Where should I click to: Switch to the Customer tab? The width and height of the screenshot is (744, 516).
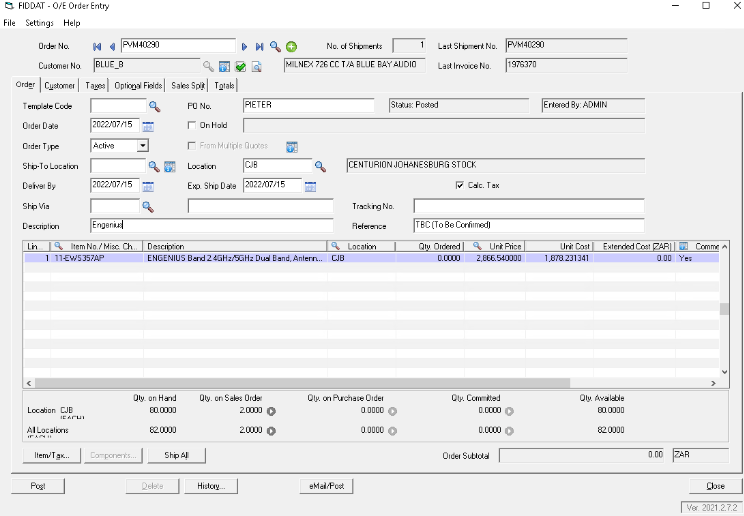(x=60, y=86)
